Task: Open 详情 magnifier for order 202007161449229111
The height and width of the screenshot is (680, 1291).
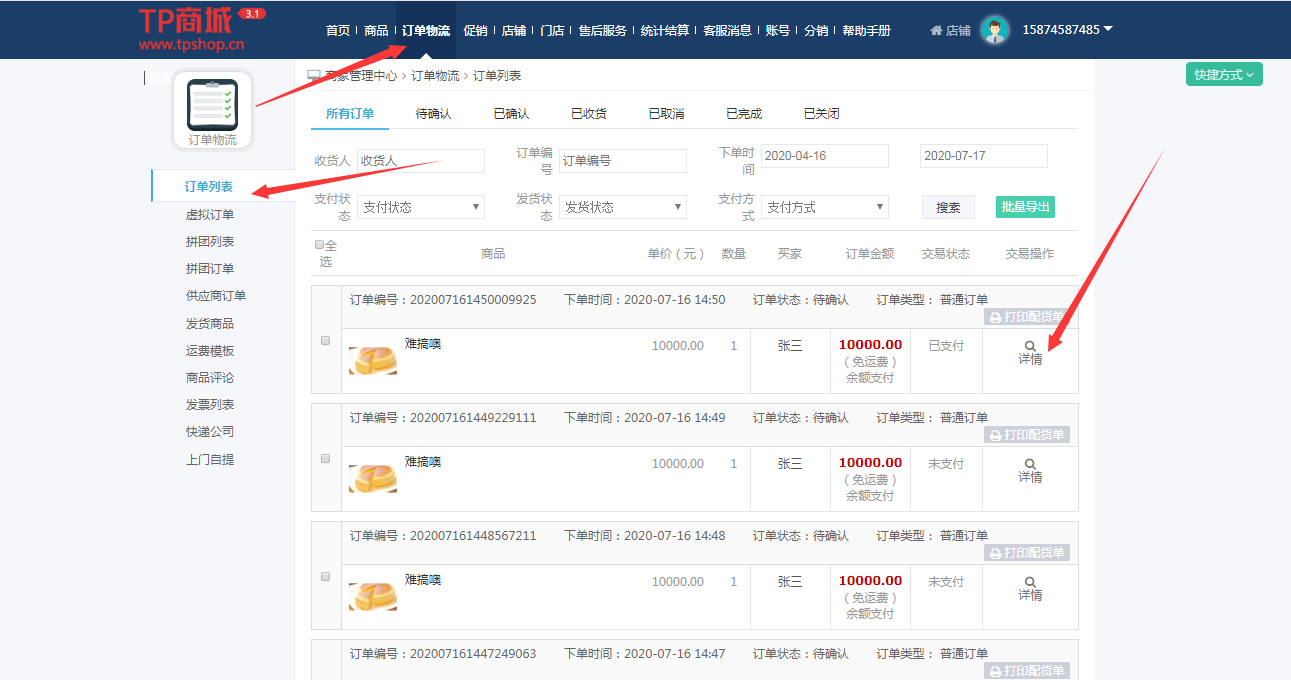Action: coord(1030,464)
